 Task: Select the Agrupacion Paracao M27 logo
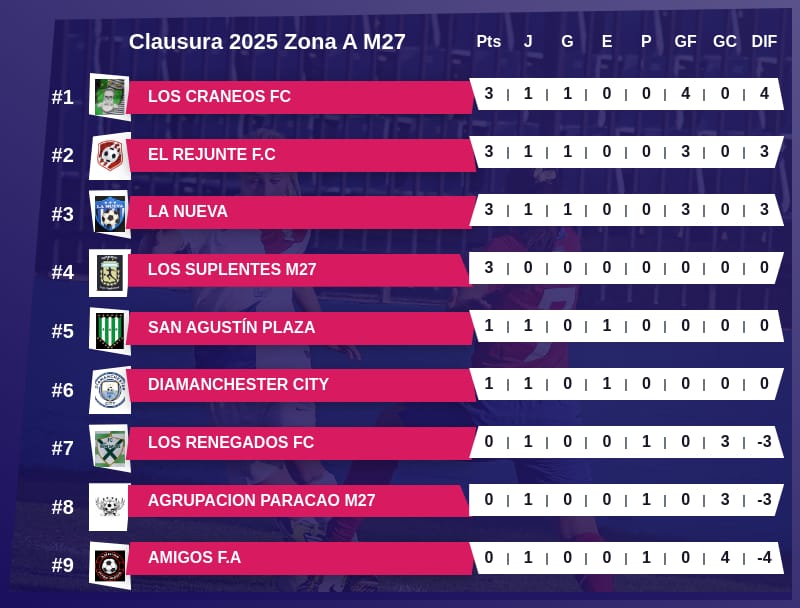point(110,504)
